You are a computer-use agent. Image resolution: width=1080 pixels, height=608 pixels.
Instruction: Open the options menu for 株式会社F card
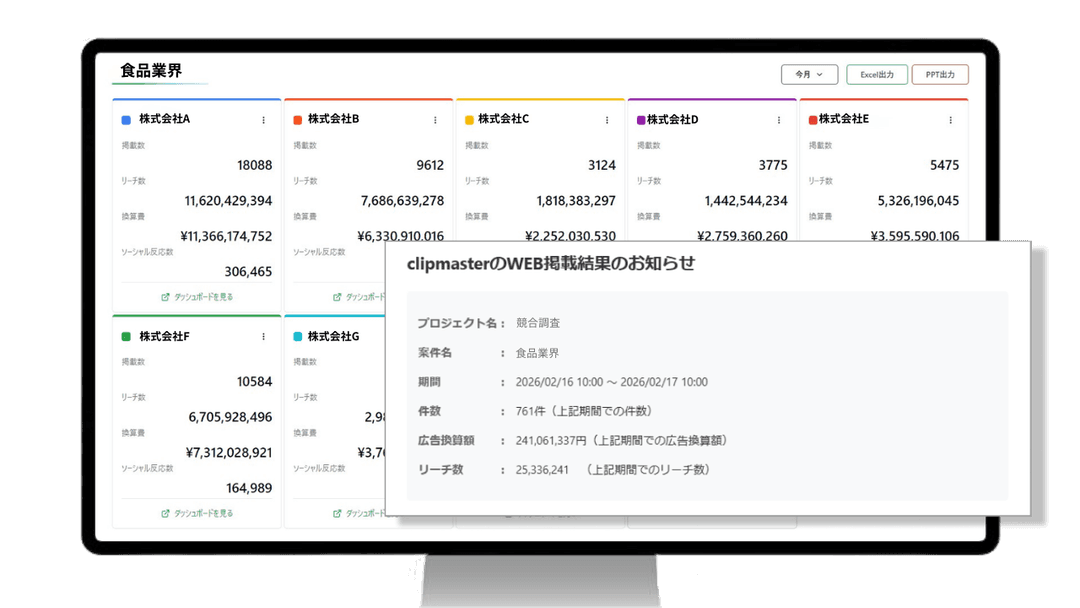[x=264, y=337]
